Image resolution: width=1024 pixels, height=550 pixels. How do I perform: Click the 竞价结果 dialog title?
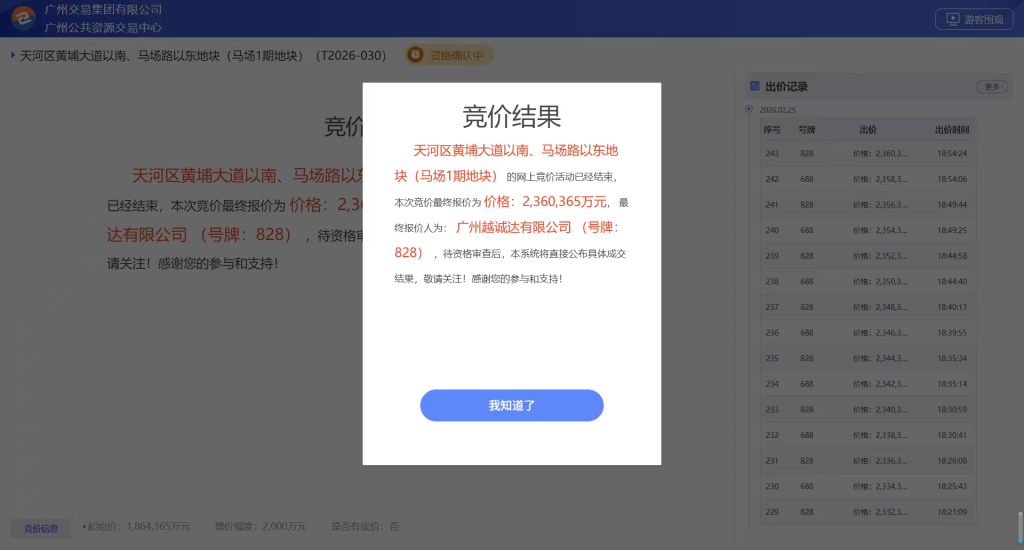click(x=511, y=117)
